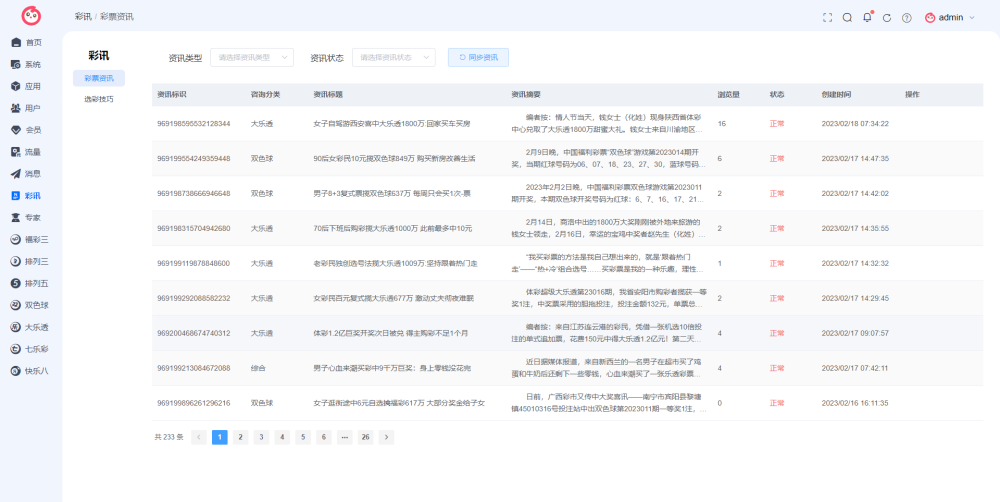Open the notification bell
The image size is (1000, 502).
(x=867, y=17)
